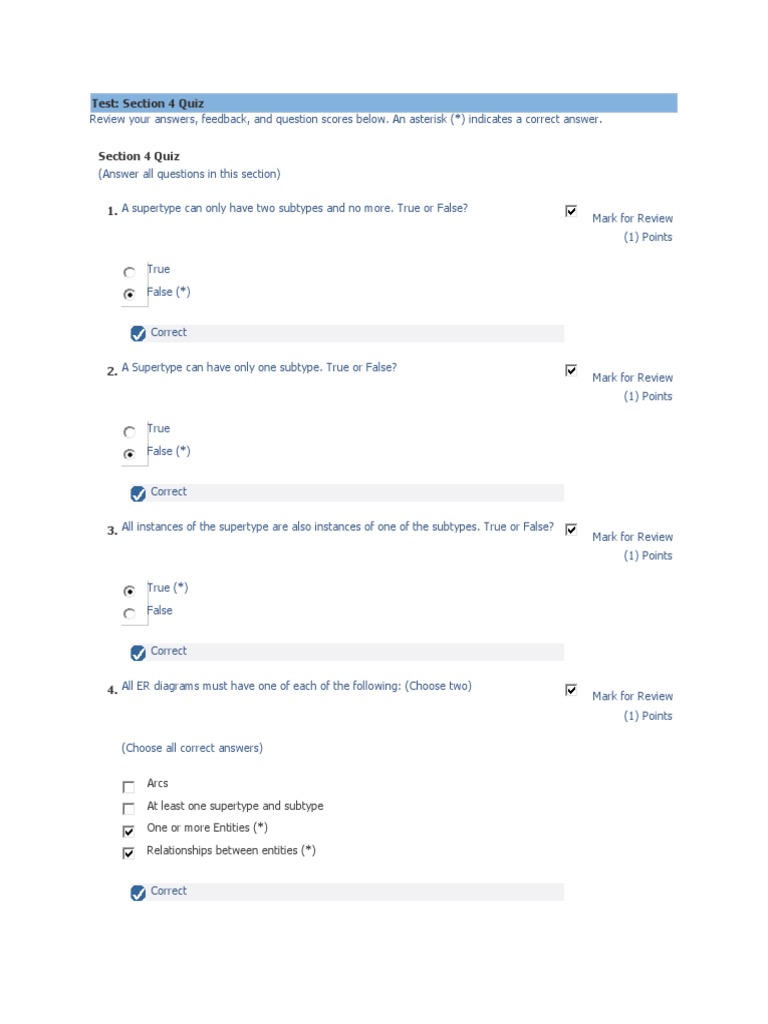Click the Correct checkmark icon under question 3
This screenshot has height=1024, width=768.
point(138,653)
